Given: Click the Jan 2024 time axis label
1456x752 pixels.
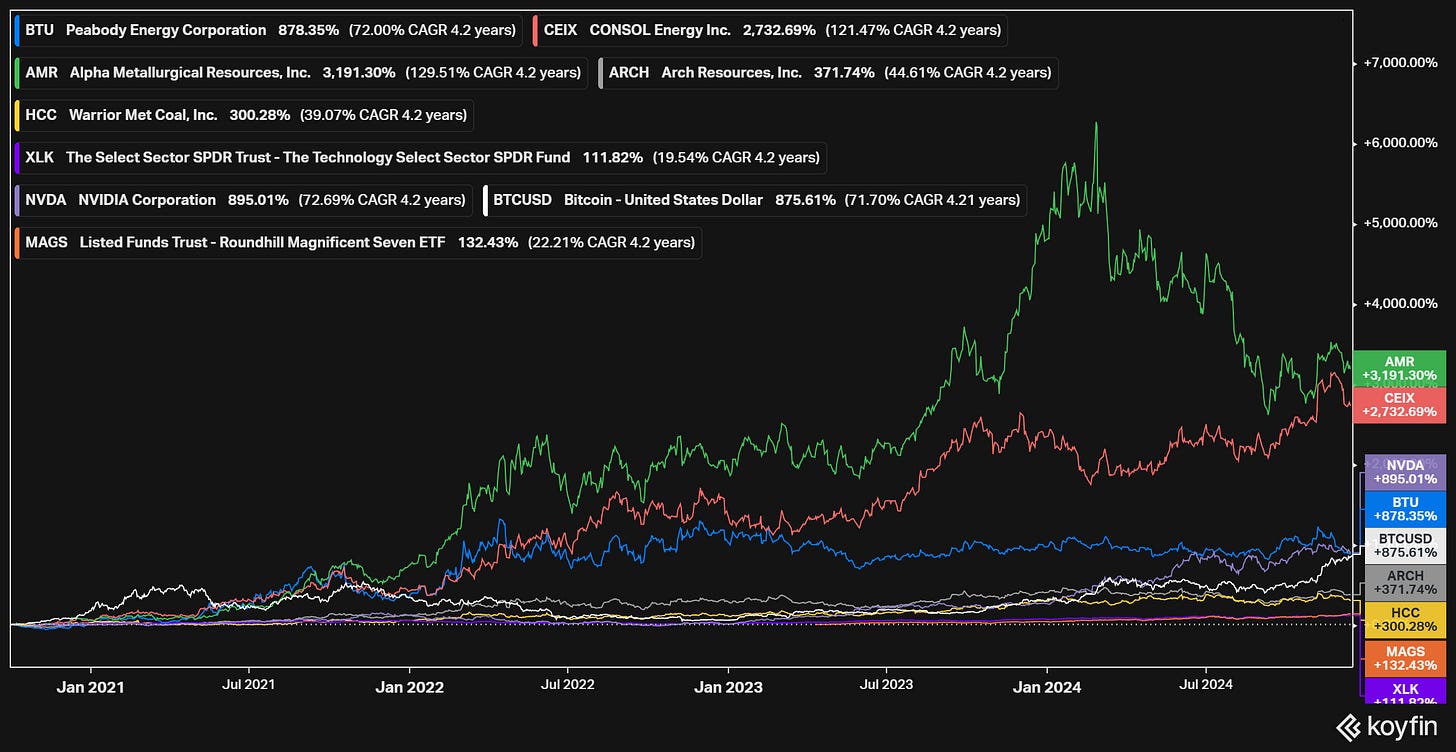Looking at the screenshot, I should pos(1047,687).
